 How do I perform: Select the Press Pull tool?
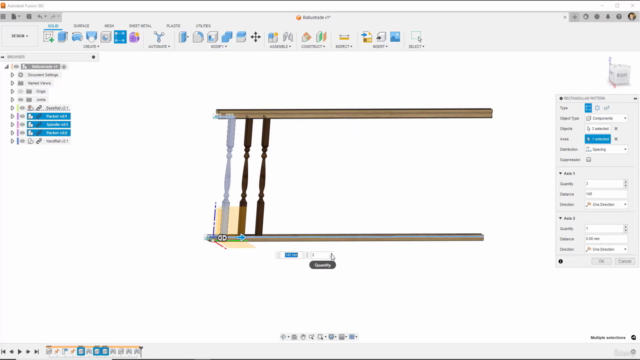[x=183, y=37]
